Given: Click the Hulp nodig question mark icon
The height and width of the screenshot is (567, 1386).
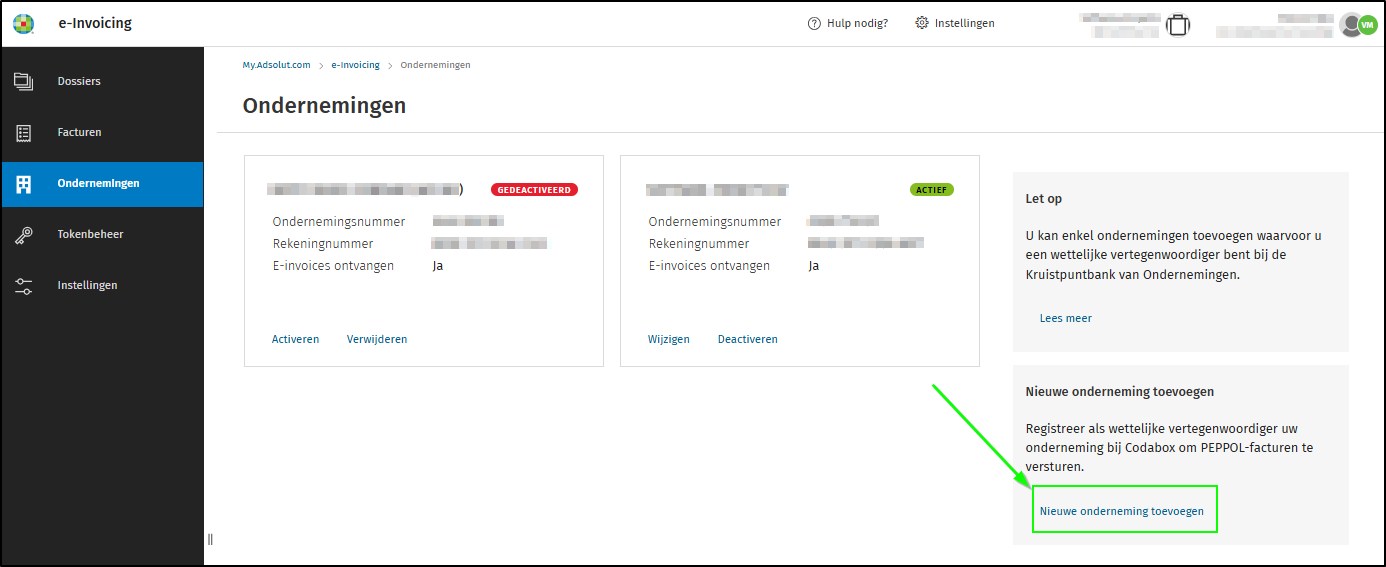Looking at the screenshot, I should [x=814, y=23].
